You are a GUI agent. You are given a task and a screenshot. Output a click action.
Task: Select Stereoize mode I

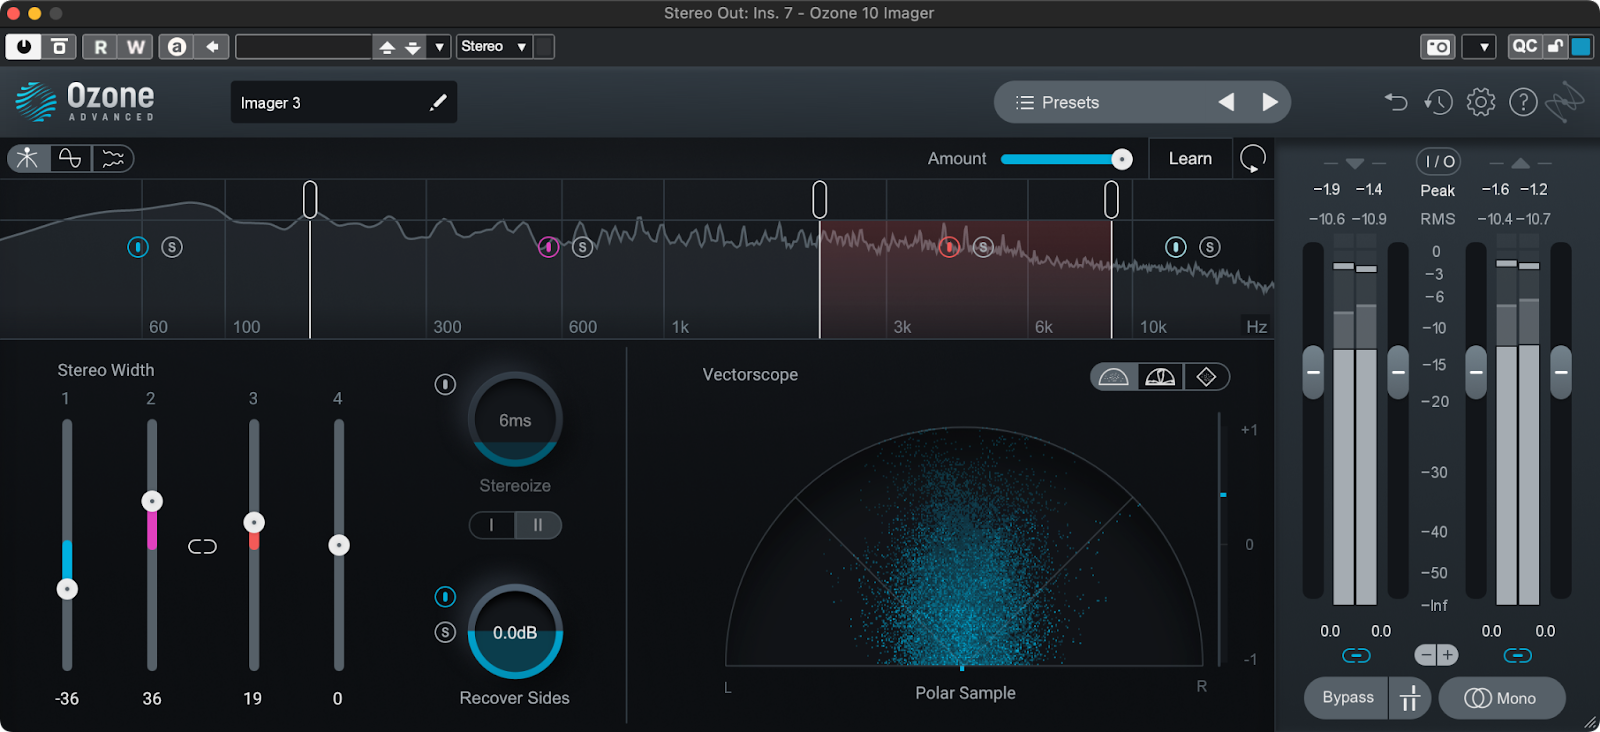point(492,525)
